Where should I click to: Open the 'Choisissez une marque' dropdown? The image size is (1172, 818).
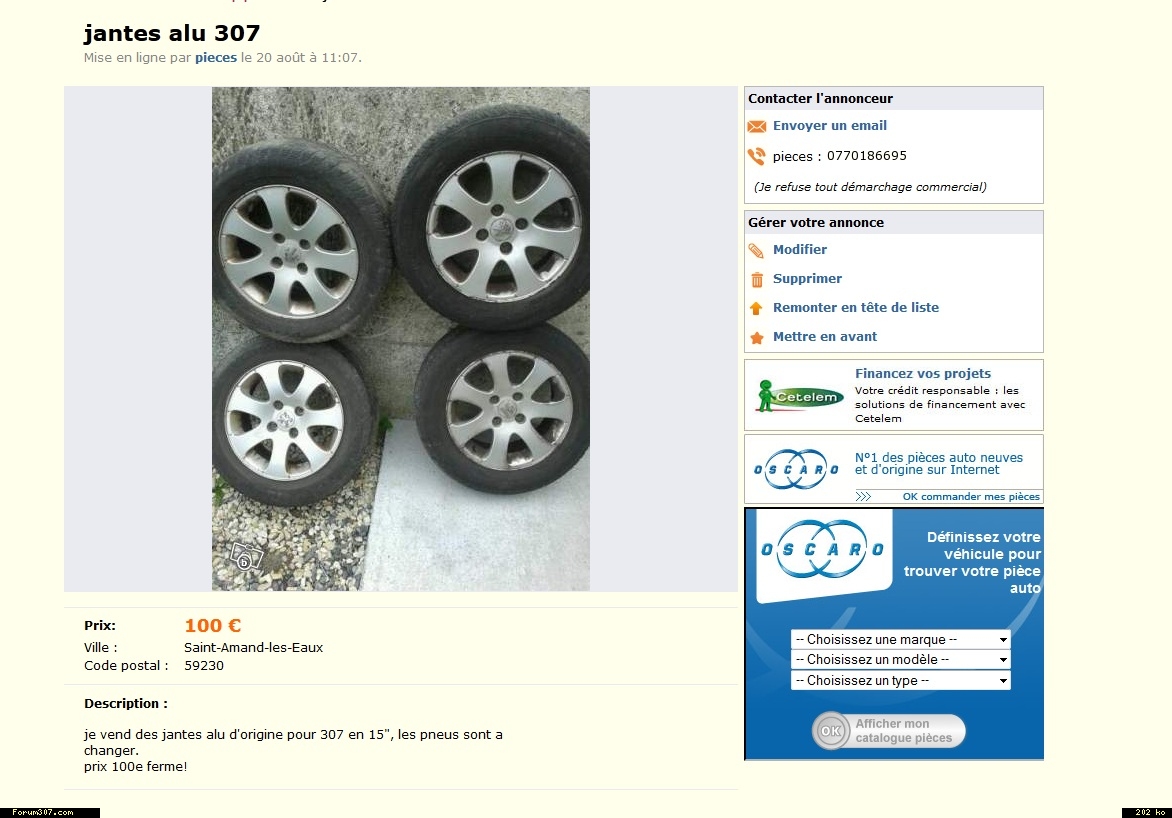click(x=901, y=639)
